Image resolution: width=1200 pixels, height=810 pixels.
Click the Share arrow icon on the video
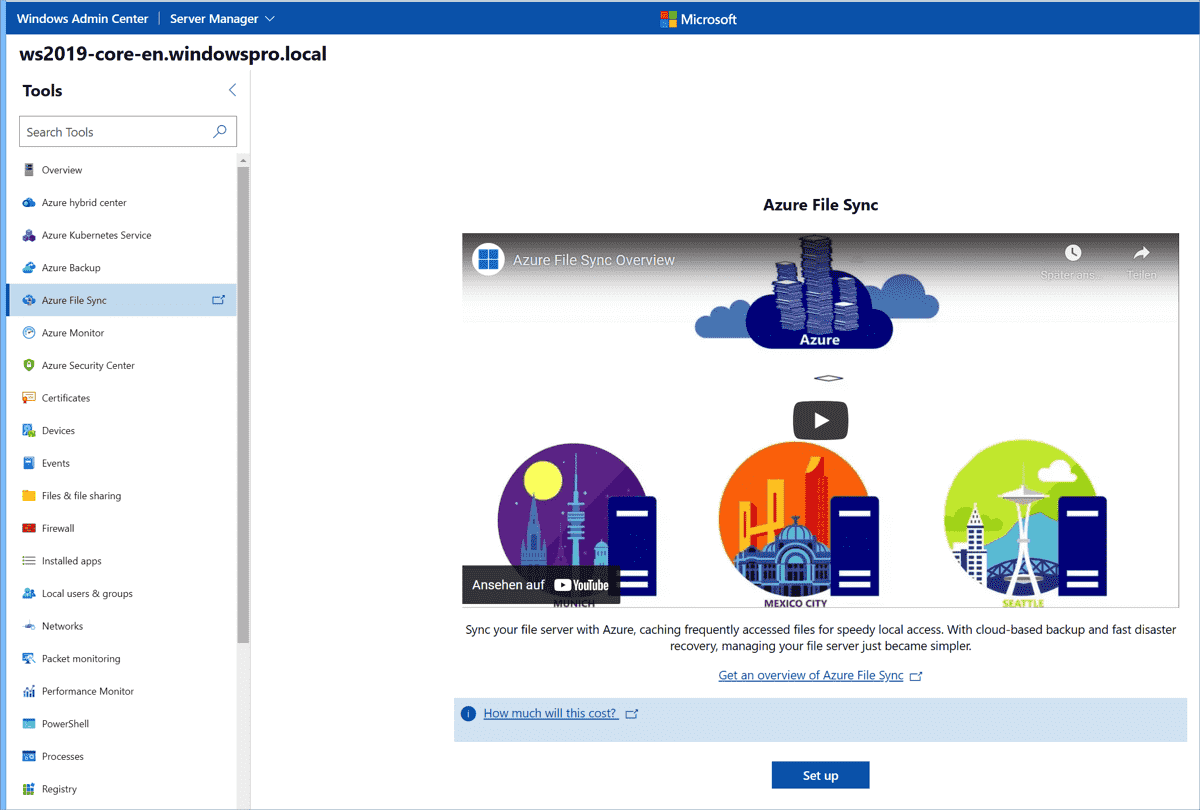tap(1140, 254)
